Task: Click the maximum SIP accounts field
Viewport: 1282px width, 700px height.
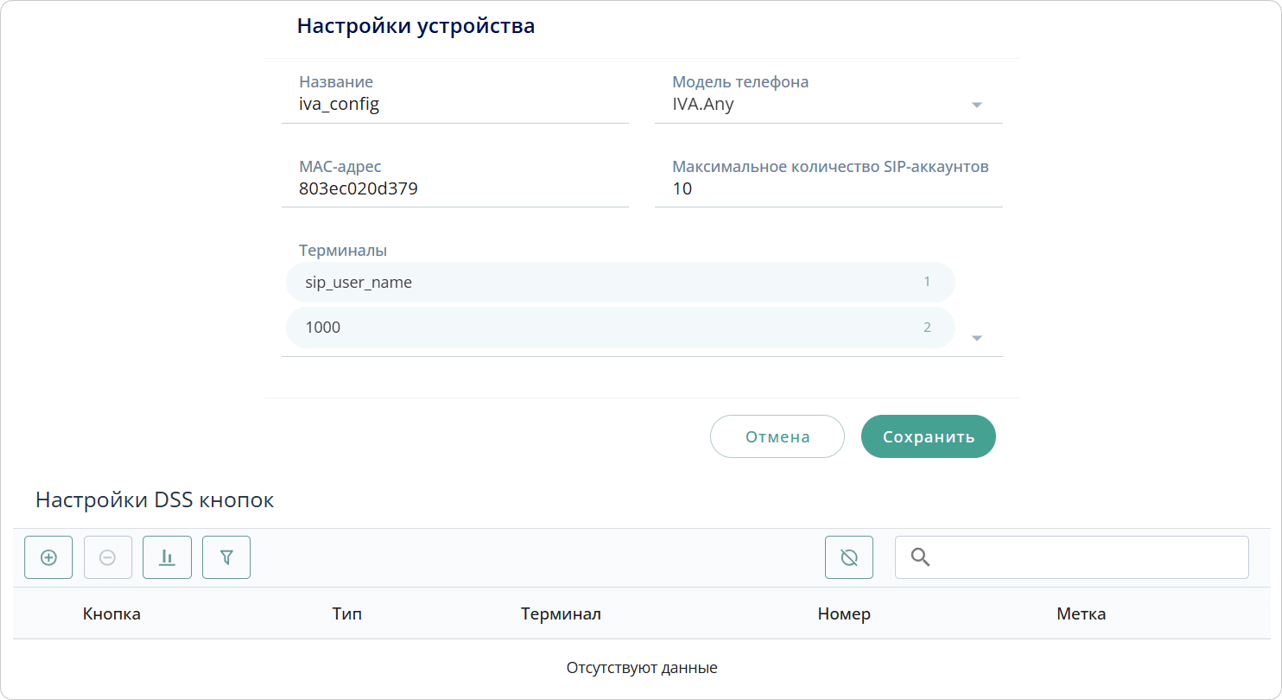Action: coord(828,188)
